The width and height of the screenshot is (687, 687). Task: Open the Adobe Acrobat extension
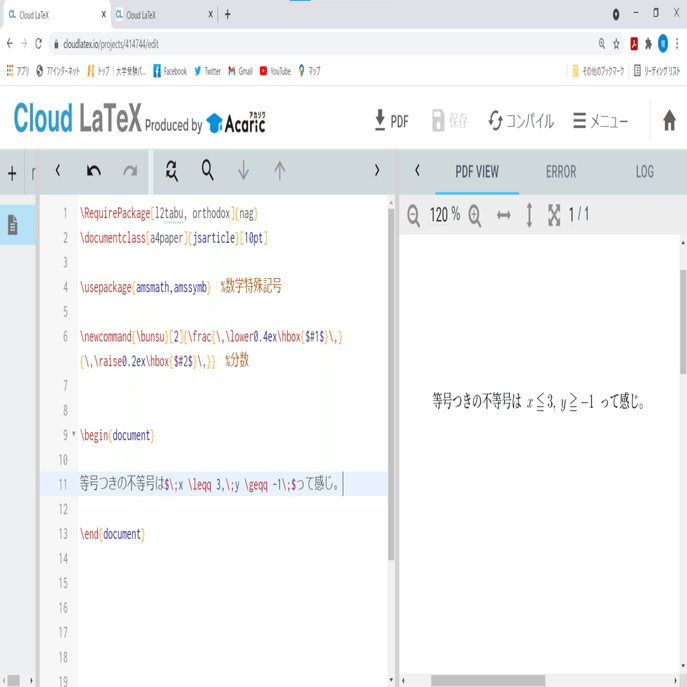click(634, 44)
